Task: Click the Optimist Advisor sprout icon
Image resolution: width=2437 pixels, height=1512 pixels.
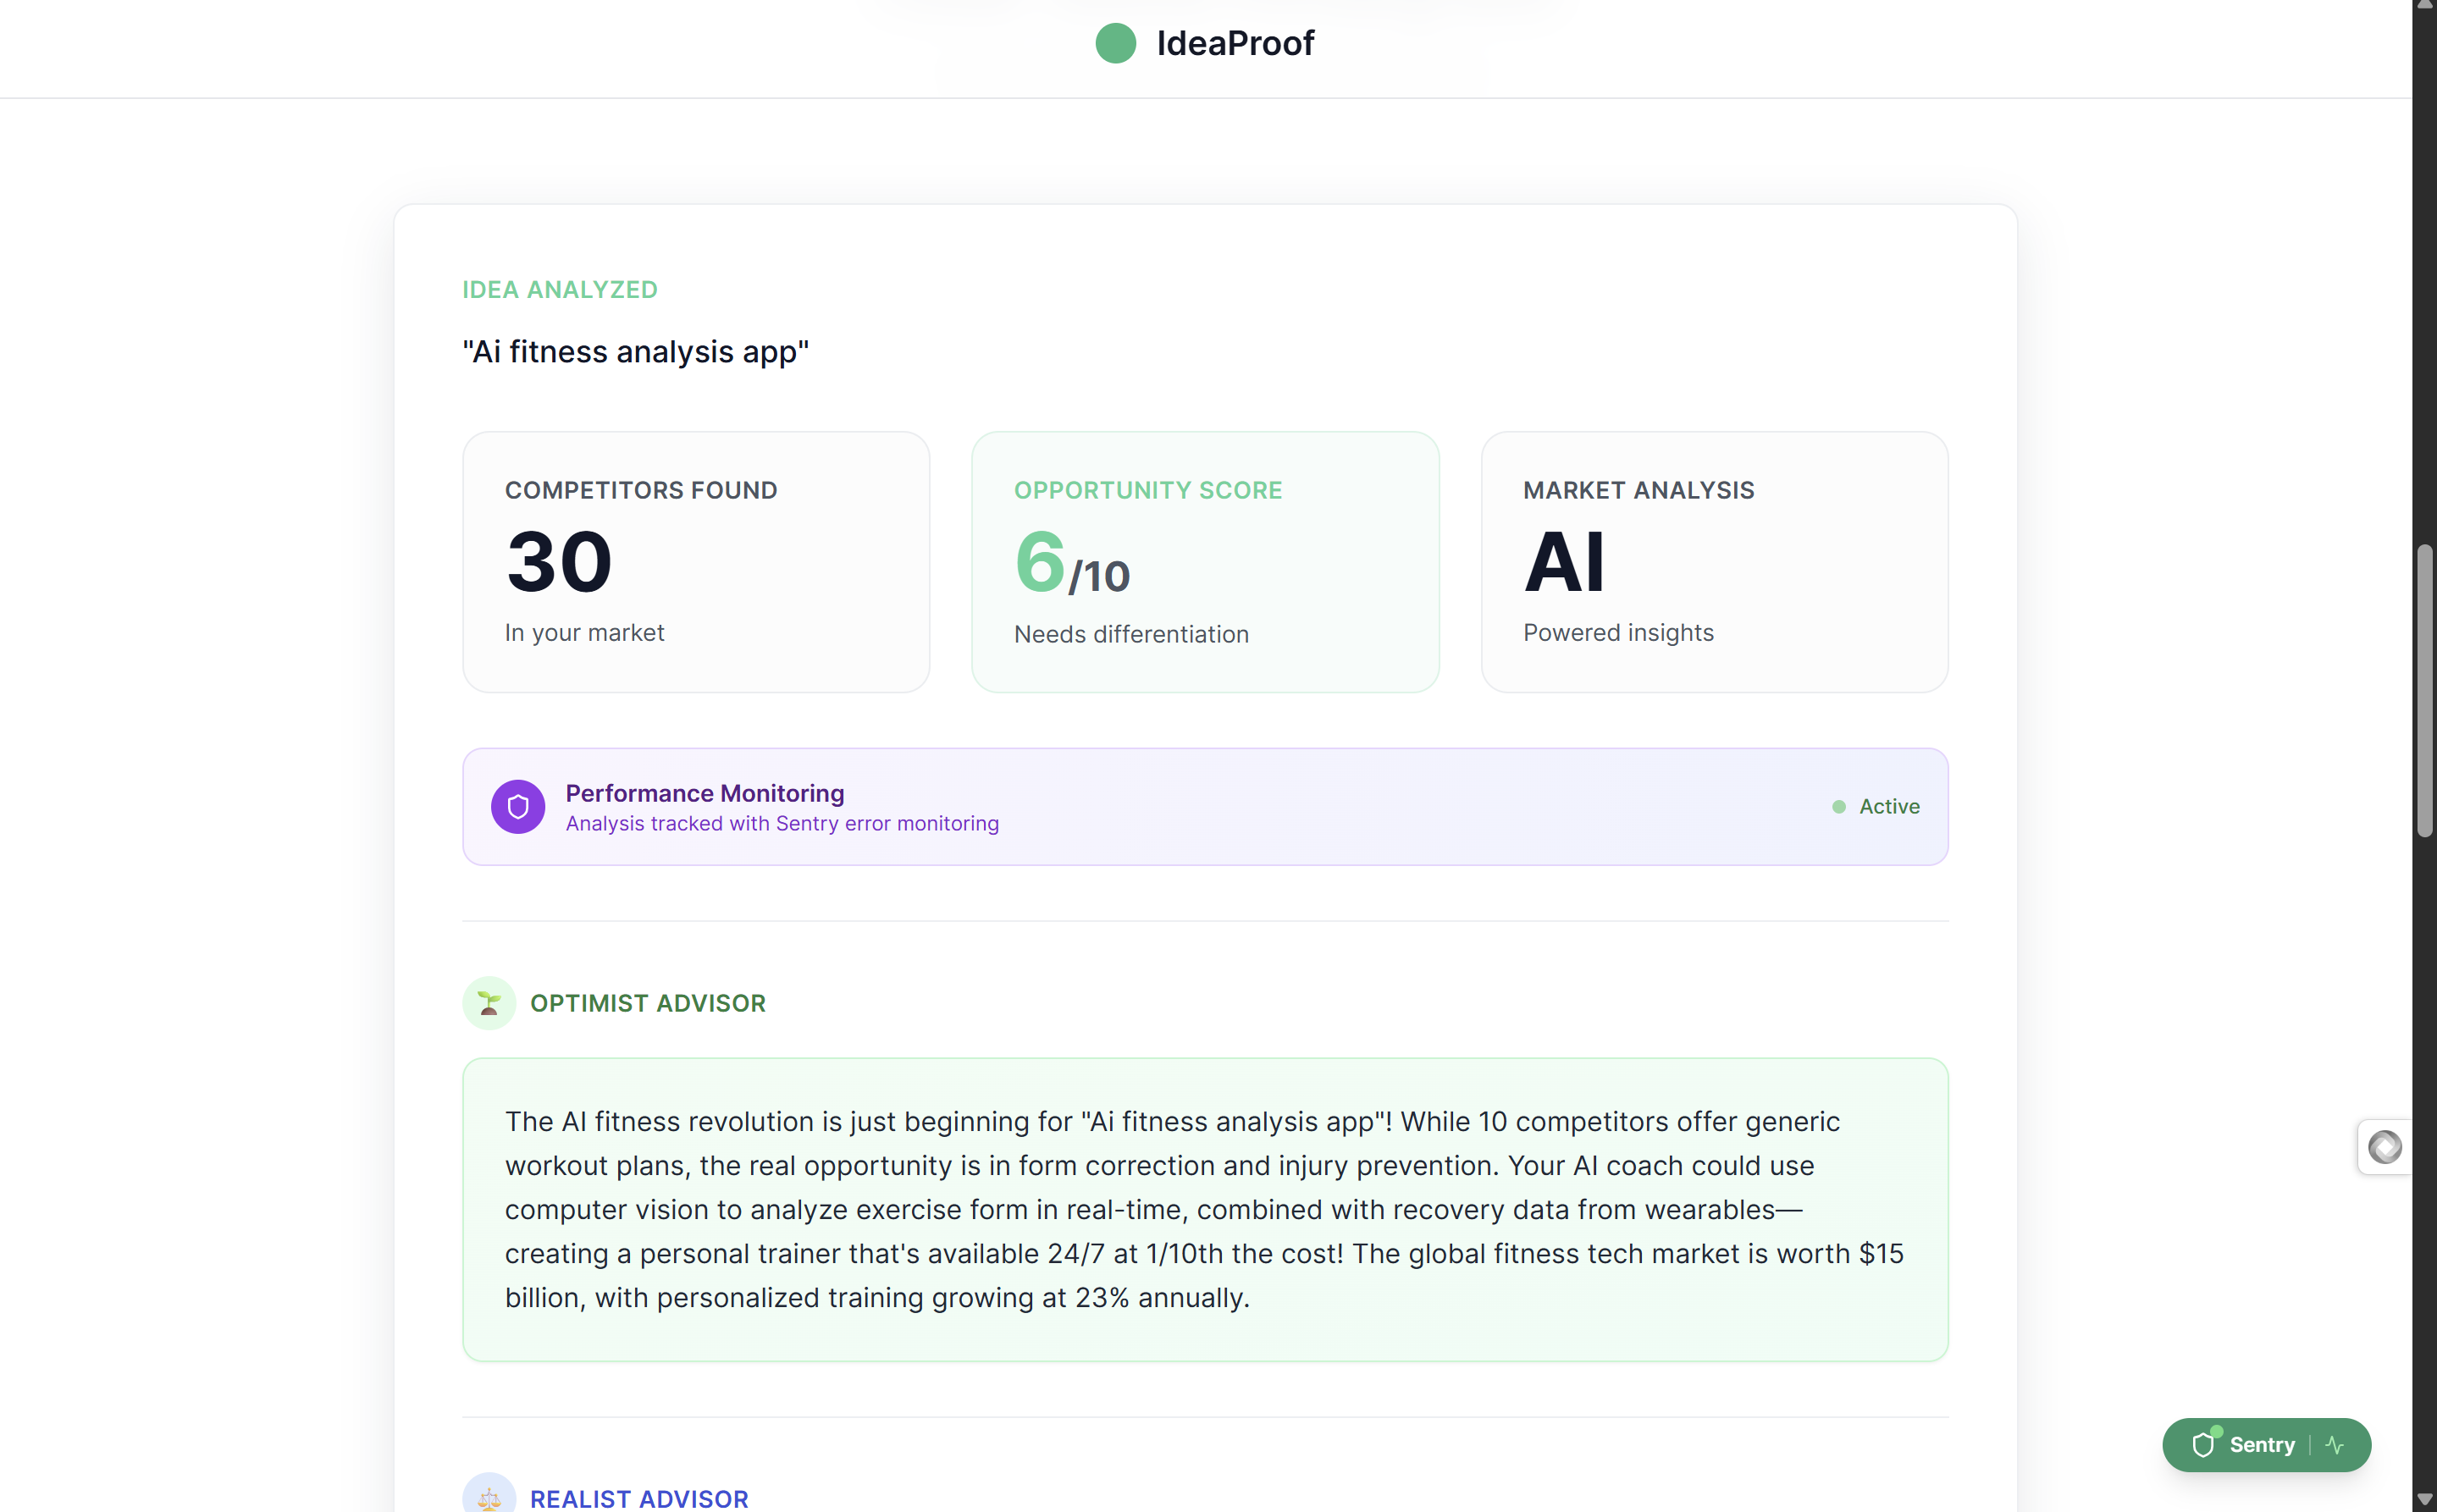Action: [489, 1003]
